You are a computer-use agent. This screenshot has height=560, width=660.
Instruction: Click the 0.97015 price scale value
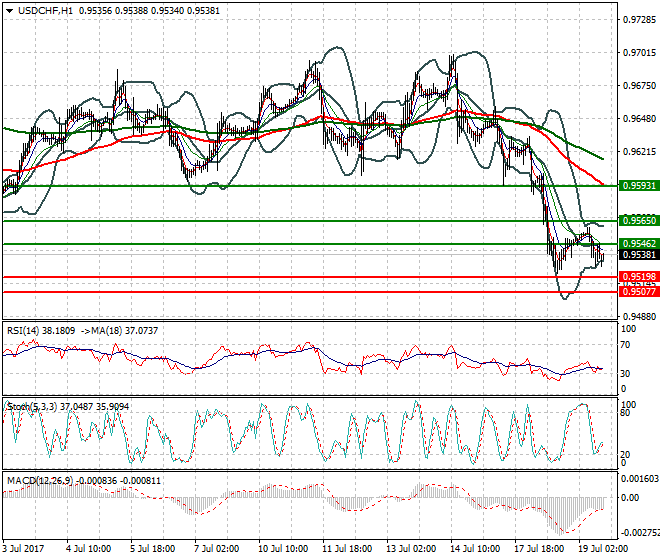click(639, 53)
